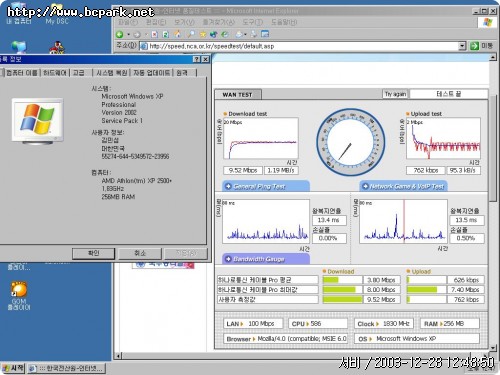The width and height of the screenshot is (500, 375).
Task: Open the 즐겨찾기(A) menu in Internet Explorer
Action: 219,22
